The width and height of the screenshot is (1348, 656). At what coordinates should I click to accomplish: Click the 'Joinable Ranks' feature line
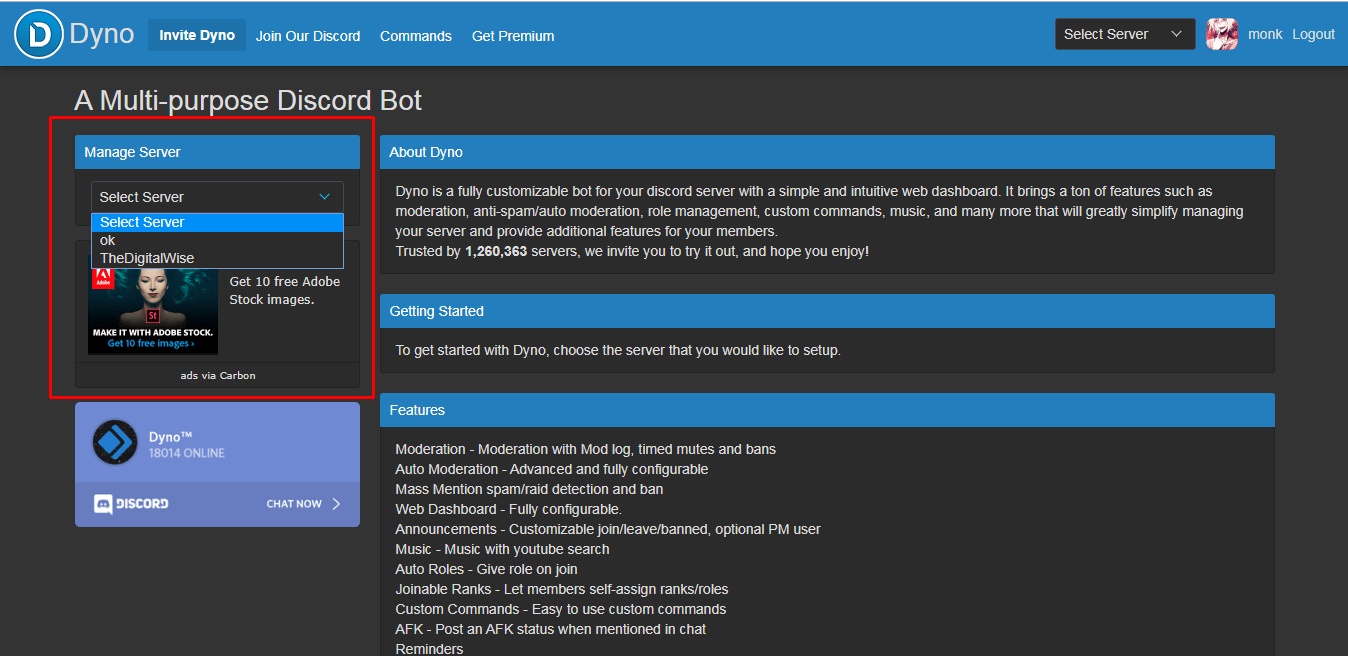click(562, 589)
